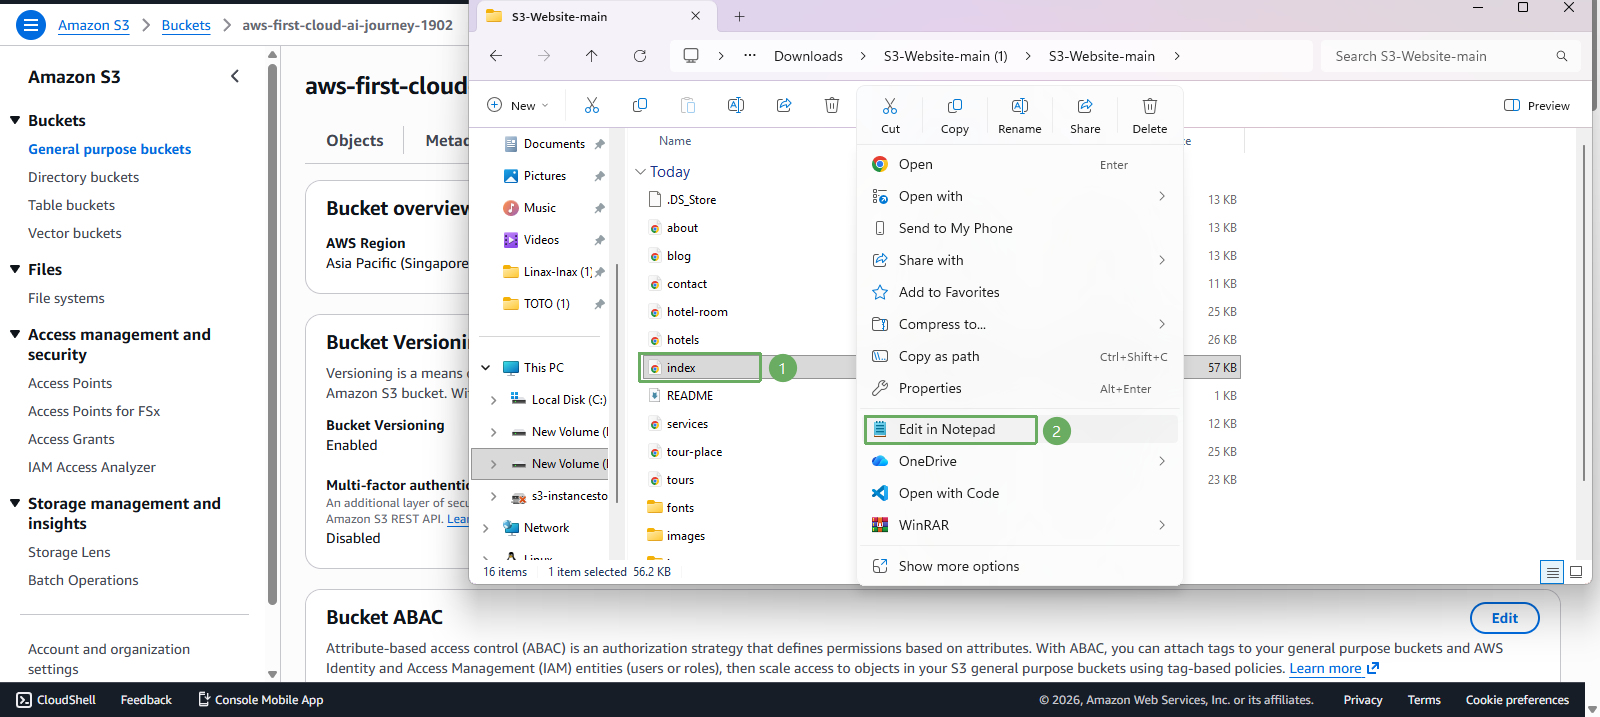Viewport: 1600px width, 717px height.
Task: Click the Amazon S3 breadcrumb link
Action: pyautogui.click(x=93, y=25)
